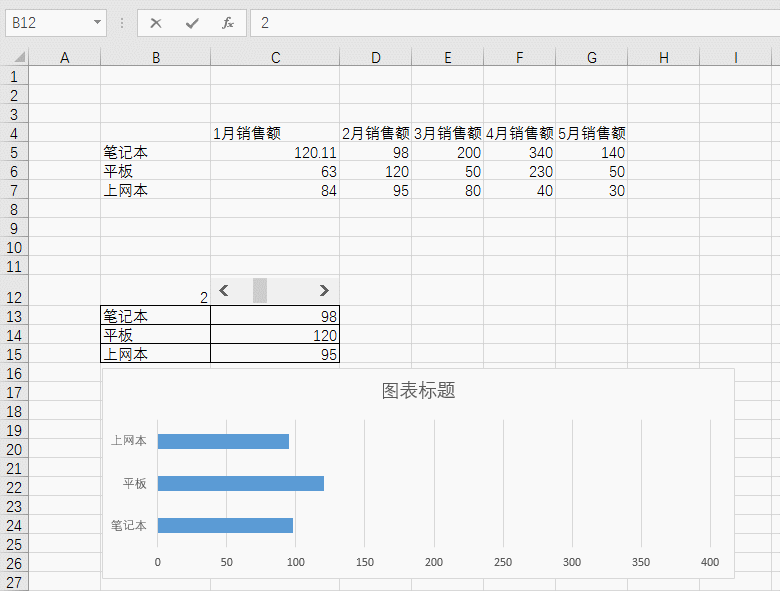Select the cell containing 120.11
The width and height of the screenshot is (780, 591).
[275, 152]
